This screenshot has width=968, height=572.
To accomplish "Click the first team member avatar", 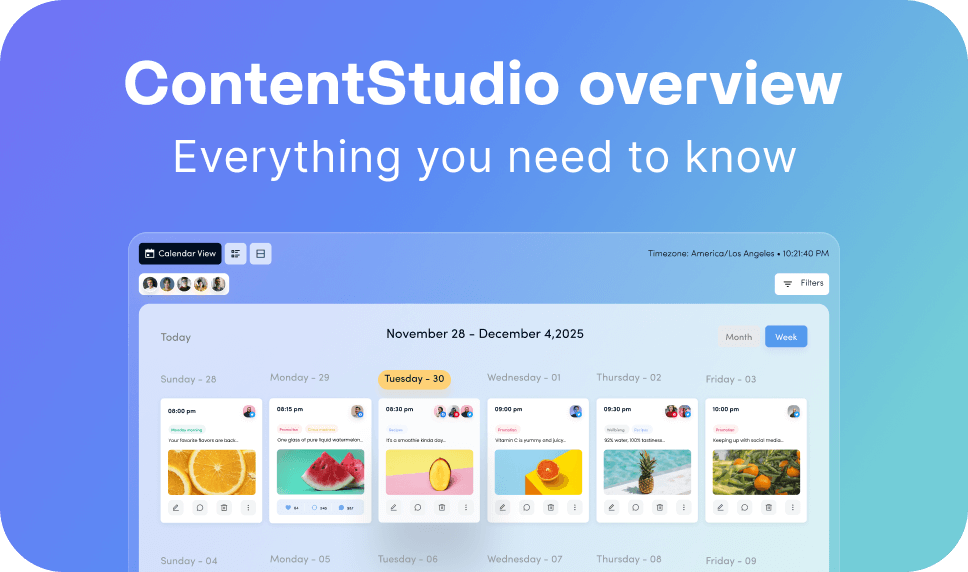I will pos(150,284).
